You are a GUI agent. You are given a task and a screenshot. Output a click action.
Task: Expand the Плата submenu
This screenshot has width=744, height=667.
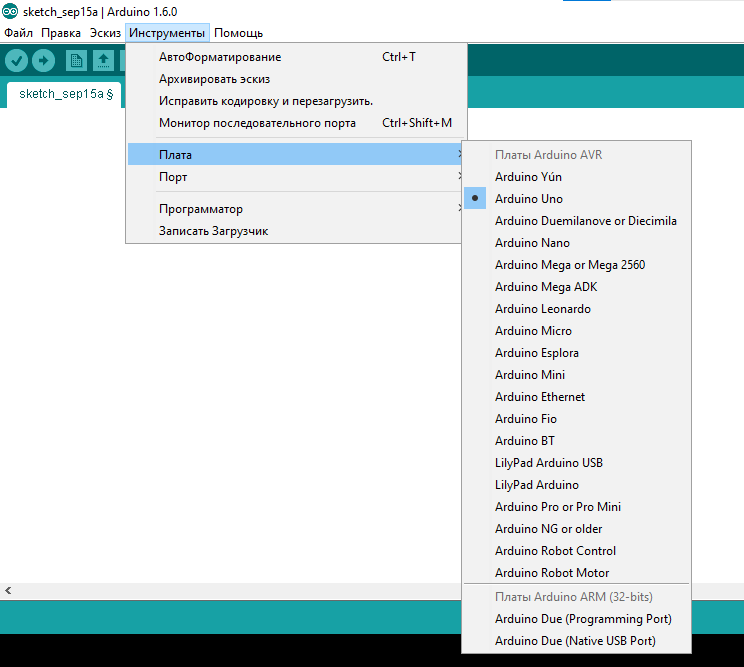coord(295,155)
